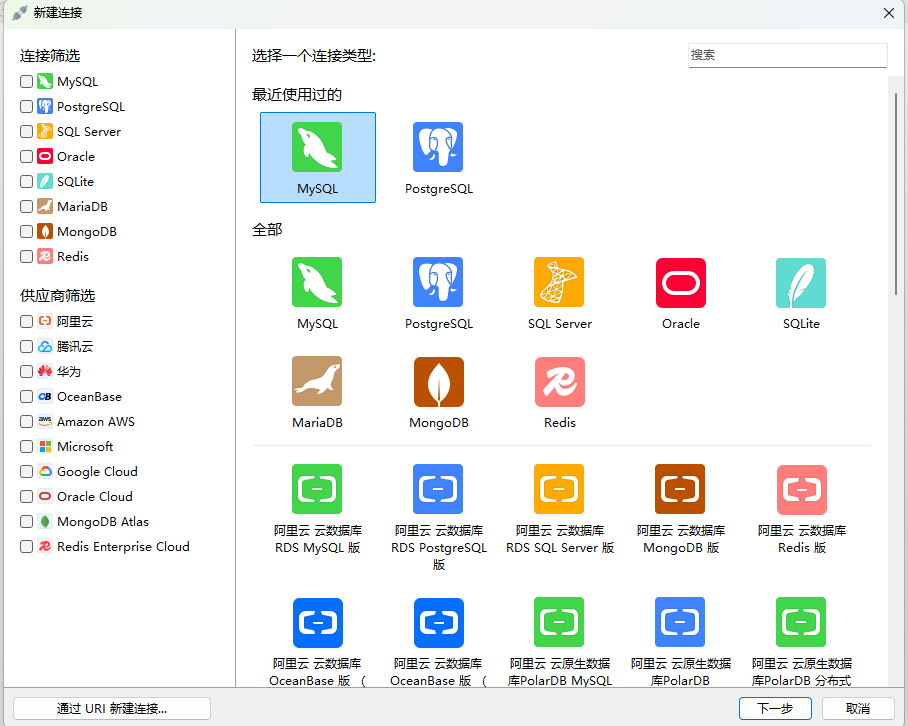The image size is (908, 726).
Task: Tick the SQL Server filter checkbox
Action: pyautogui.click(x=26, y=131)
